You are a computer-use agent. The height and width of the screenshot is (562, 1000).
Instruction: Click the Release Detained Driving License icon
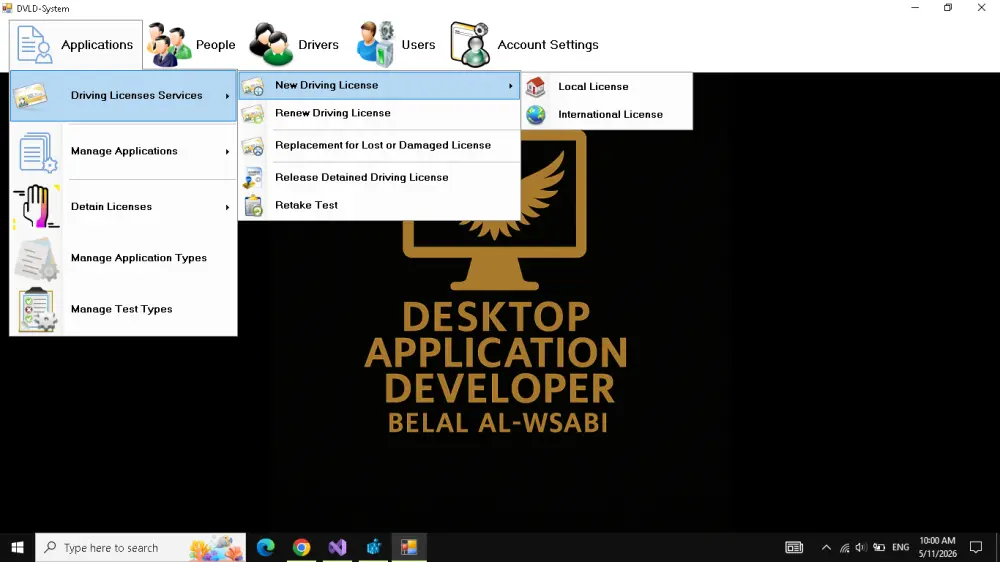pyautogui.click(x=253, y=178)
